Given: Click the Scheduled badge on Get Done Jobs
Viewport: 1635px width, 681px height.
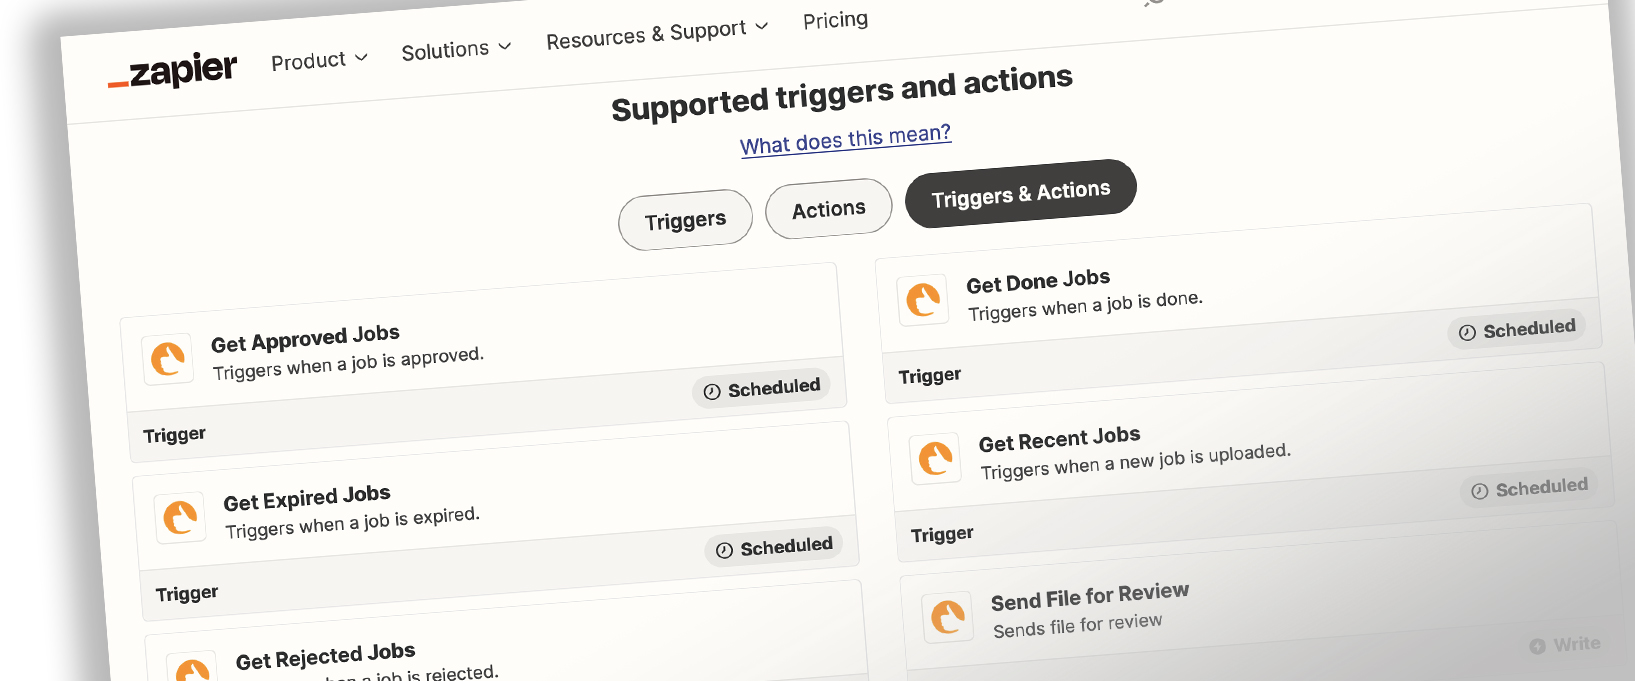Looking at the screenshot, I should 1517,330.
